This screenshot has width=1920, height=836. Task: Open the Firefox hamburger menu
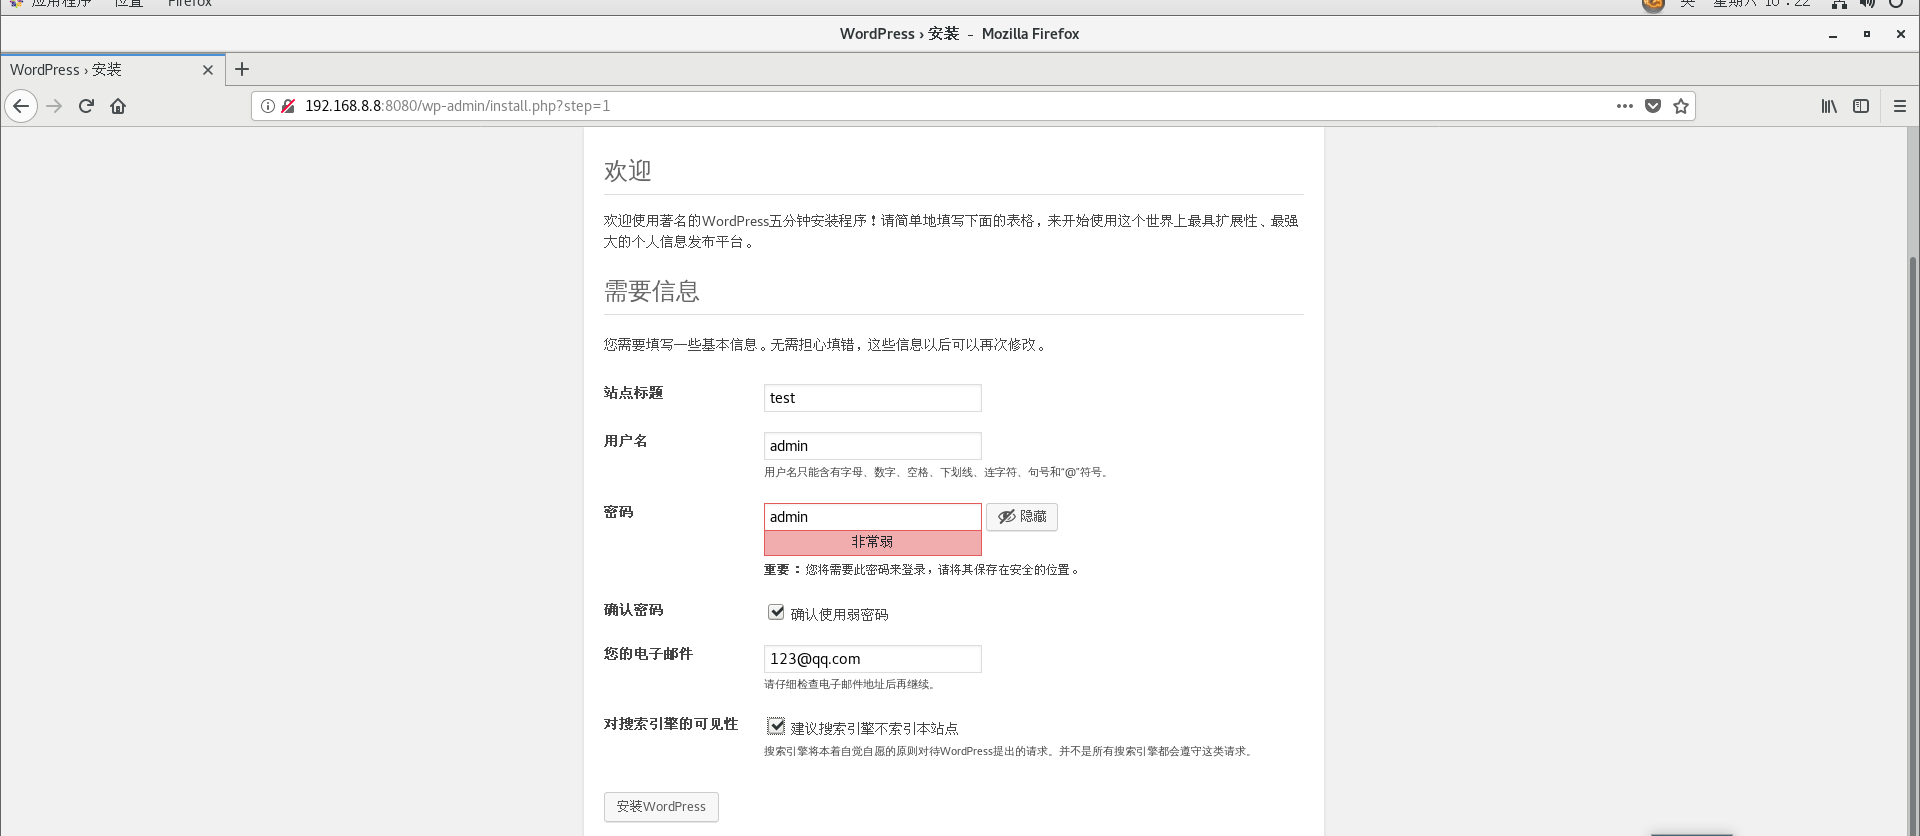click(x=1900, y=106)
